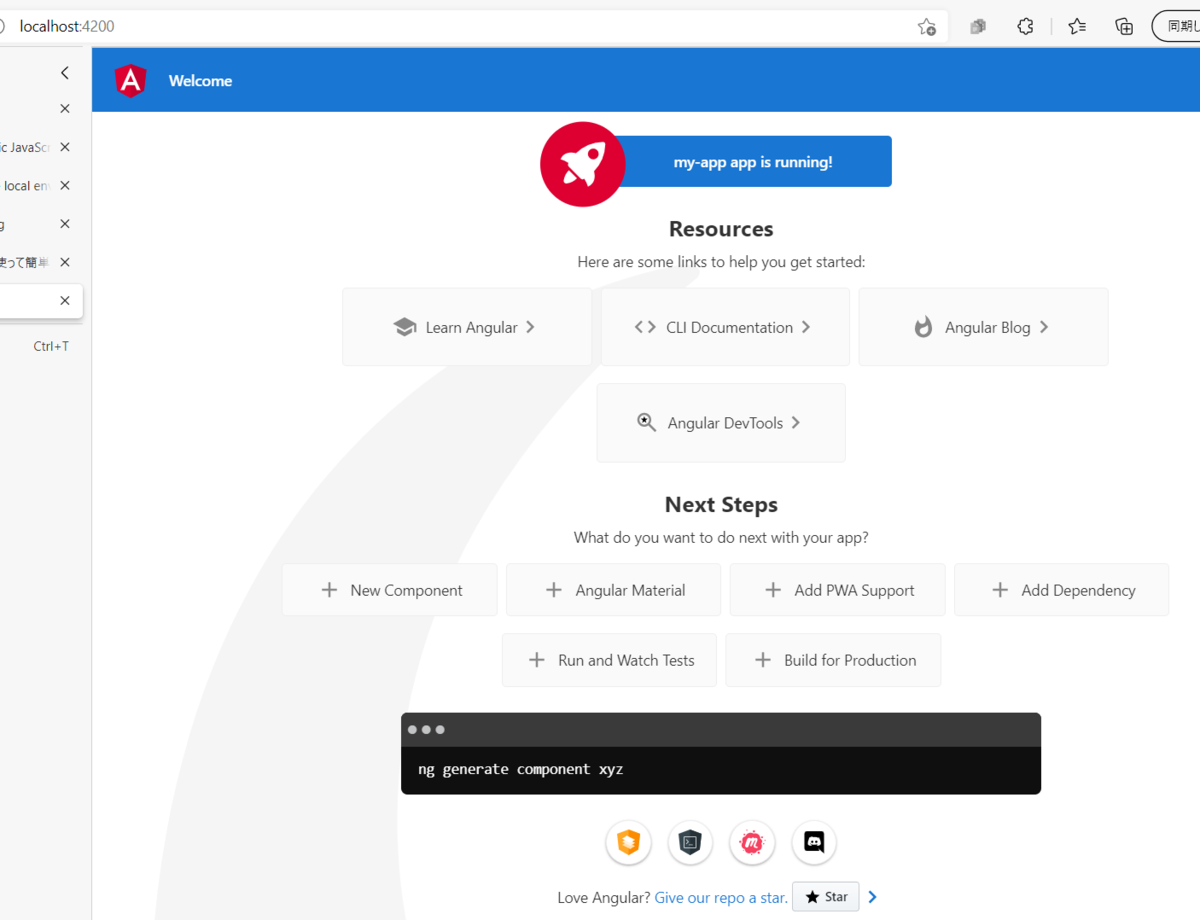The height and width of the screenshot is (920, 1200).
Task: Open the Angular Blog card
Action: click(x=983, y=327)
